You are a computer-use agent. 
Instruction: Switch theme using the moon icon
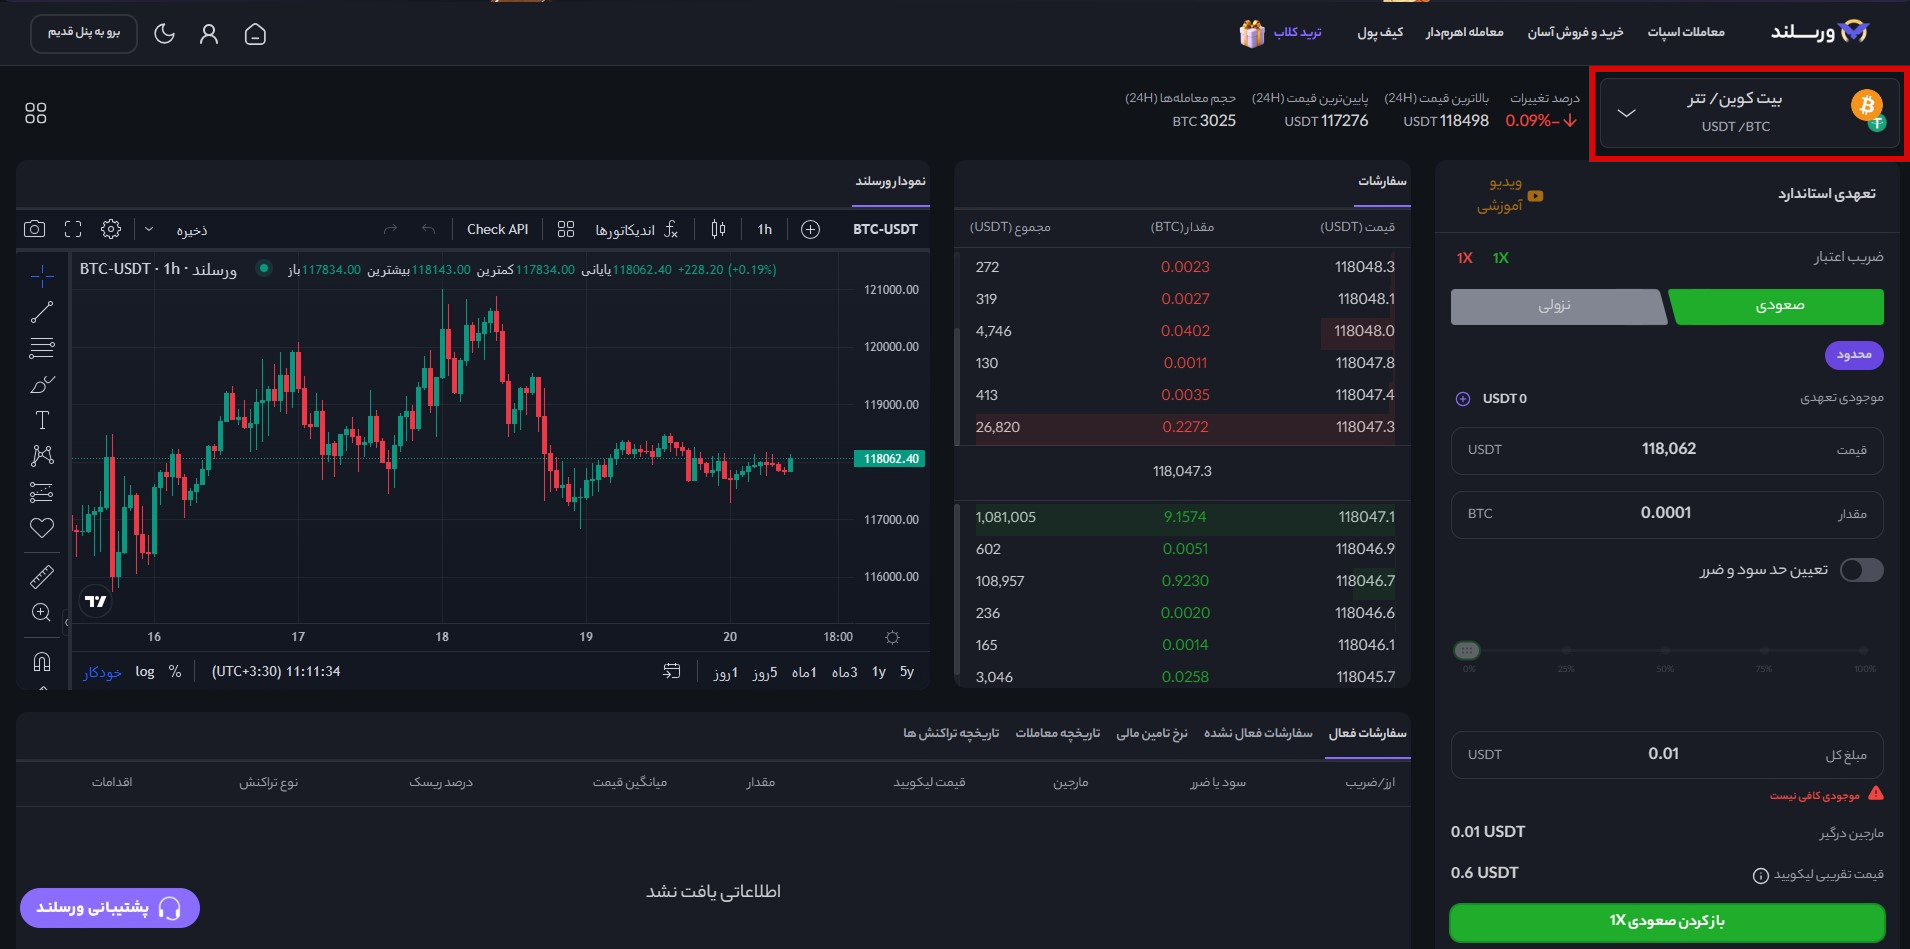pos(166,33)
